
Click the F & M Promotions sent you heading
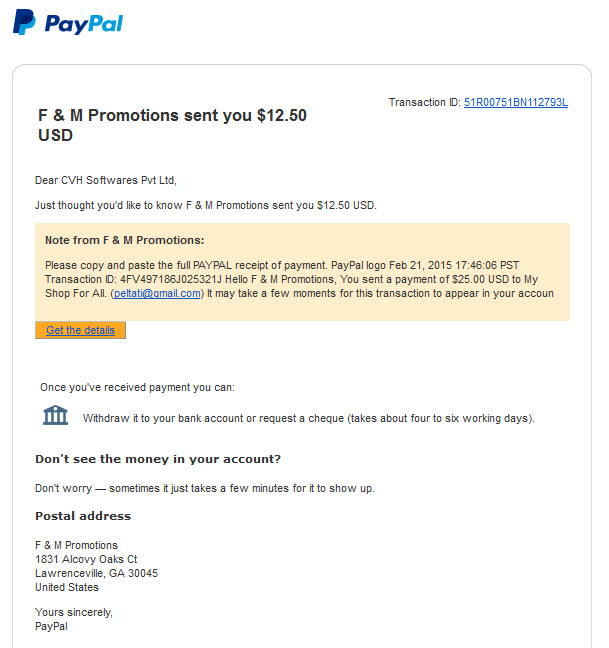(172, 125)
